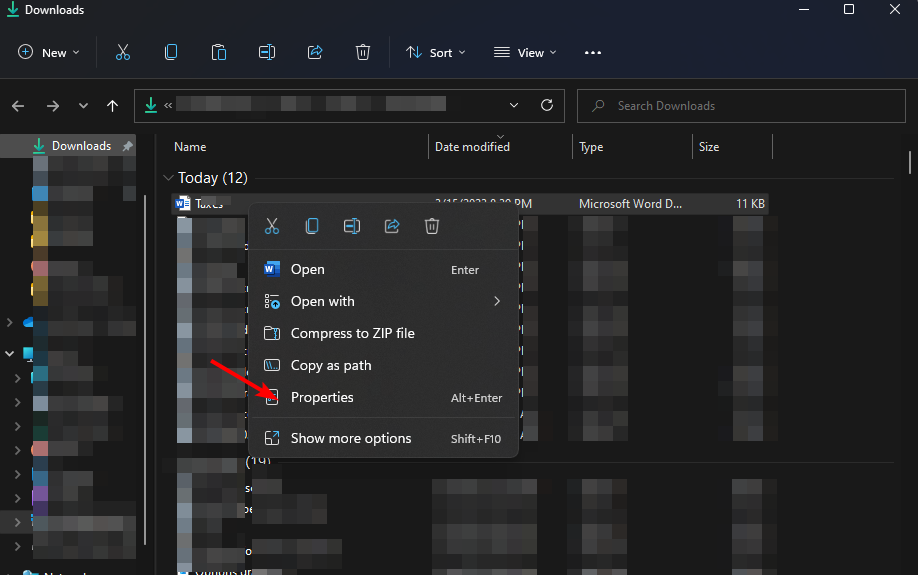
Task: Click the Refresh button beside address bar
Action: [546, 105]
